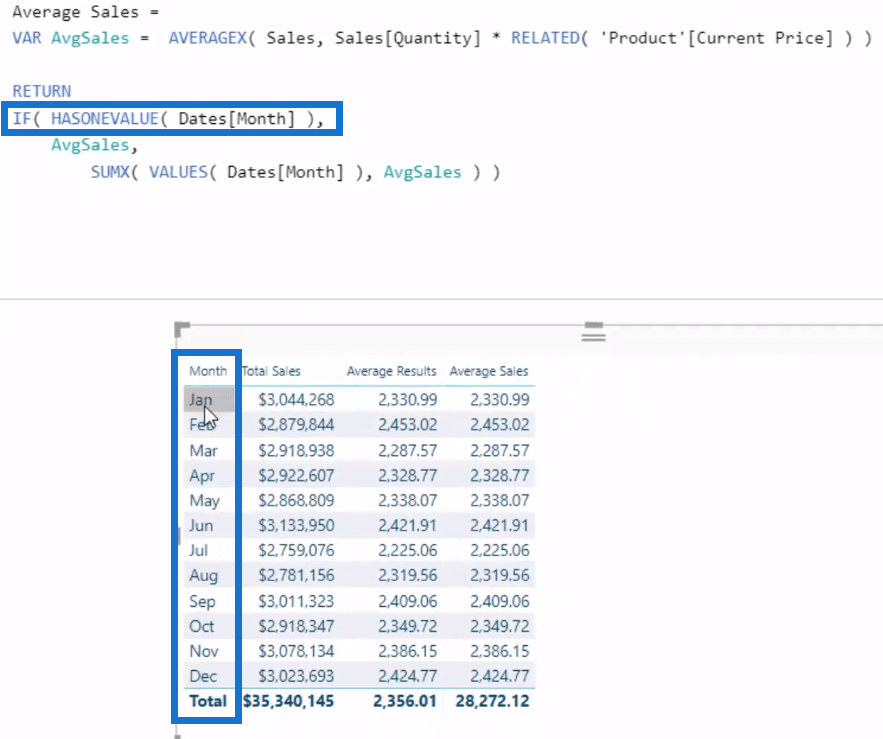Click Sales[Quantity] in the formula
Viewport: 883px width, 739px height.
tap(408, 38)
